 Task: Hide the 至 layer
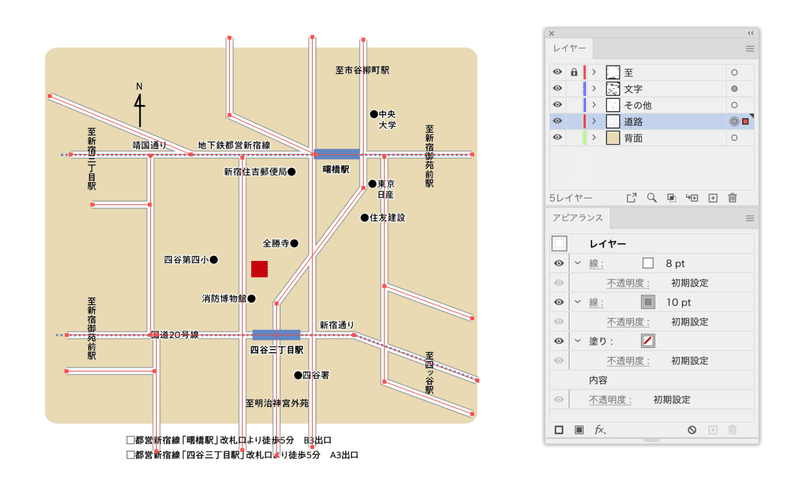(557, 72)
